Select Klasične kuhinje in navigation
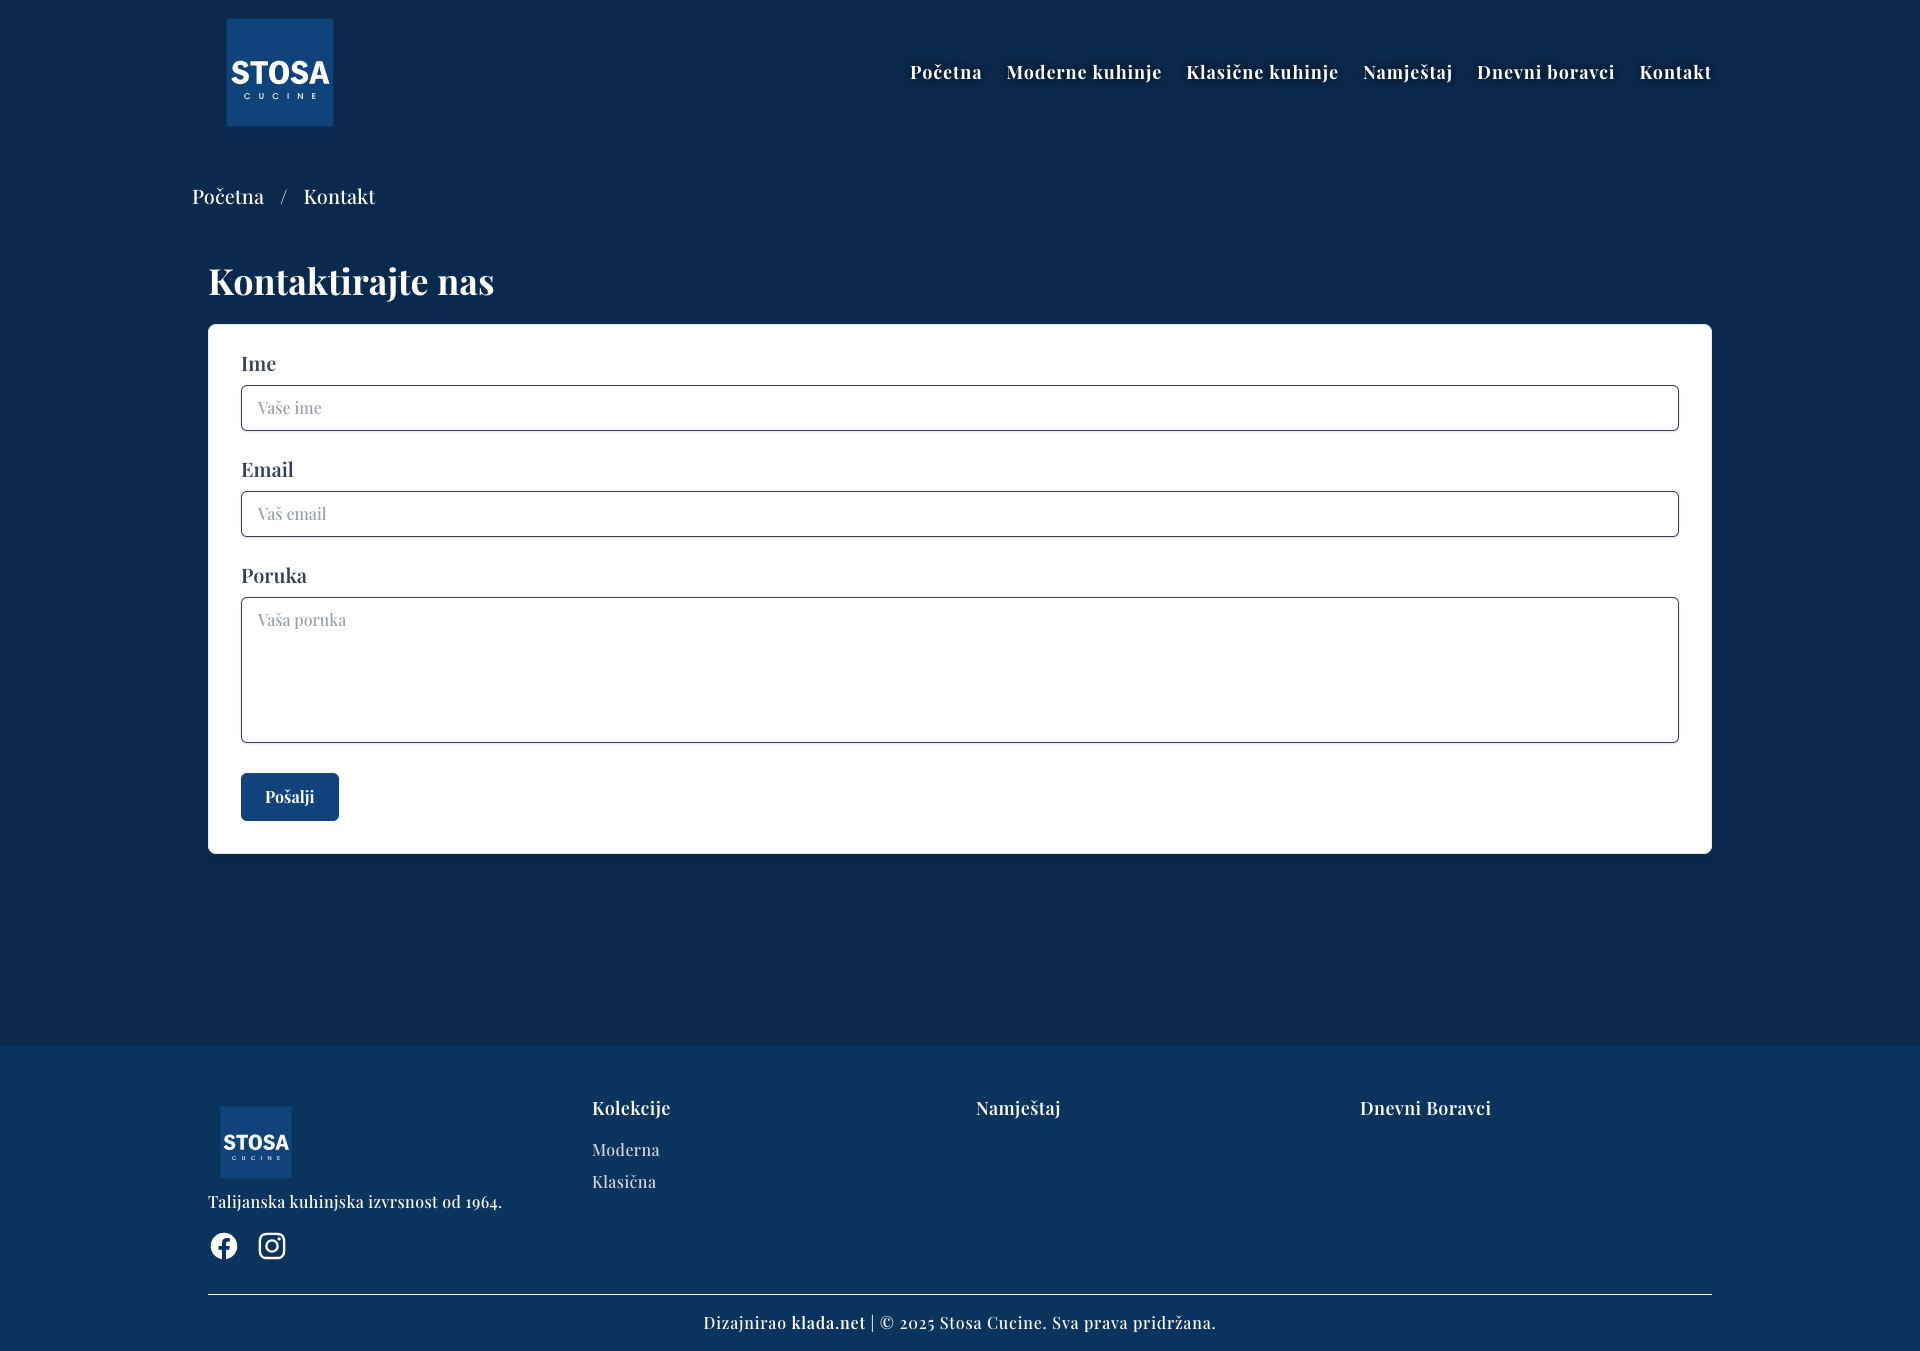 (x=1261, y=72)
